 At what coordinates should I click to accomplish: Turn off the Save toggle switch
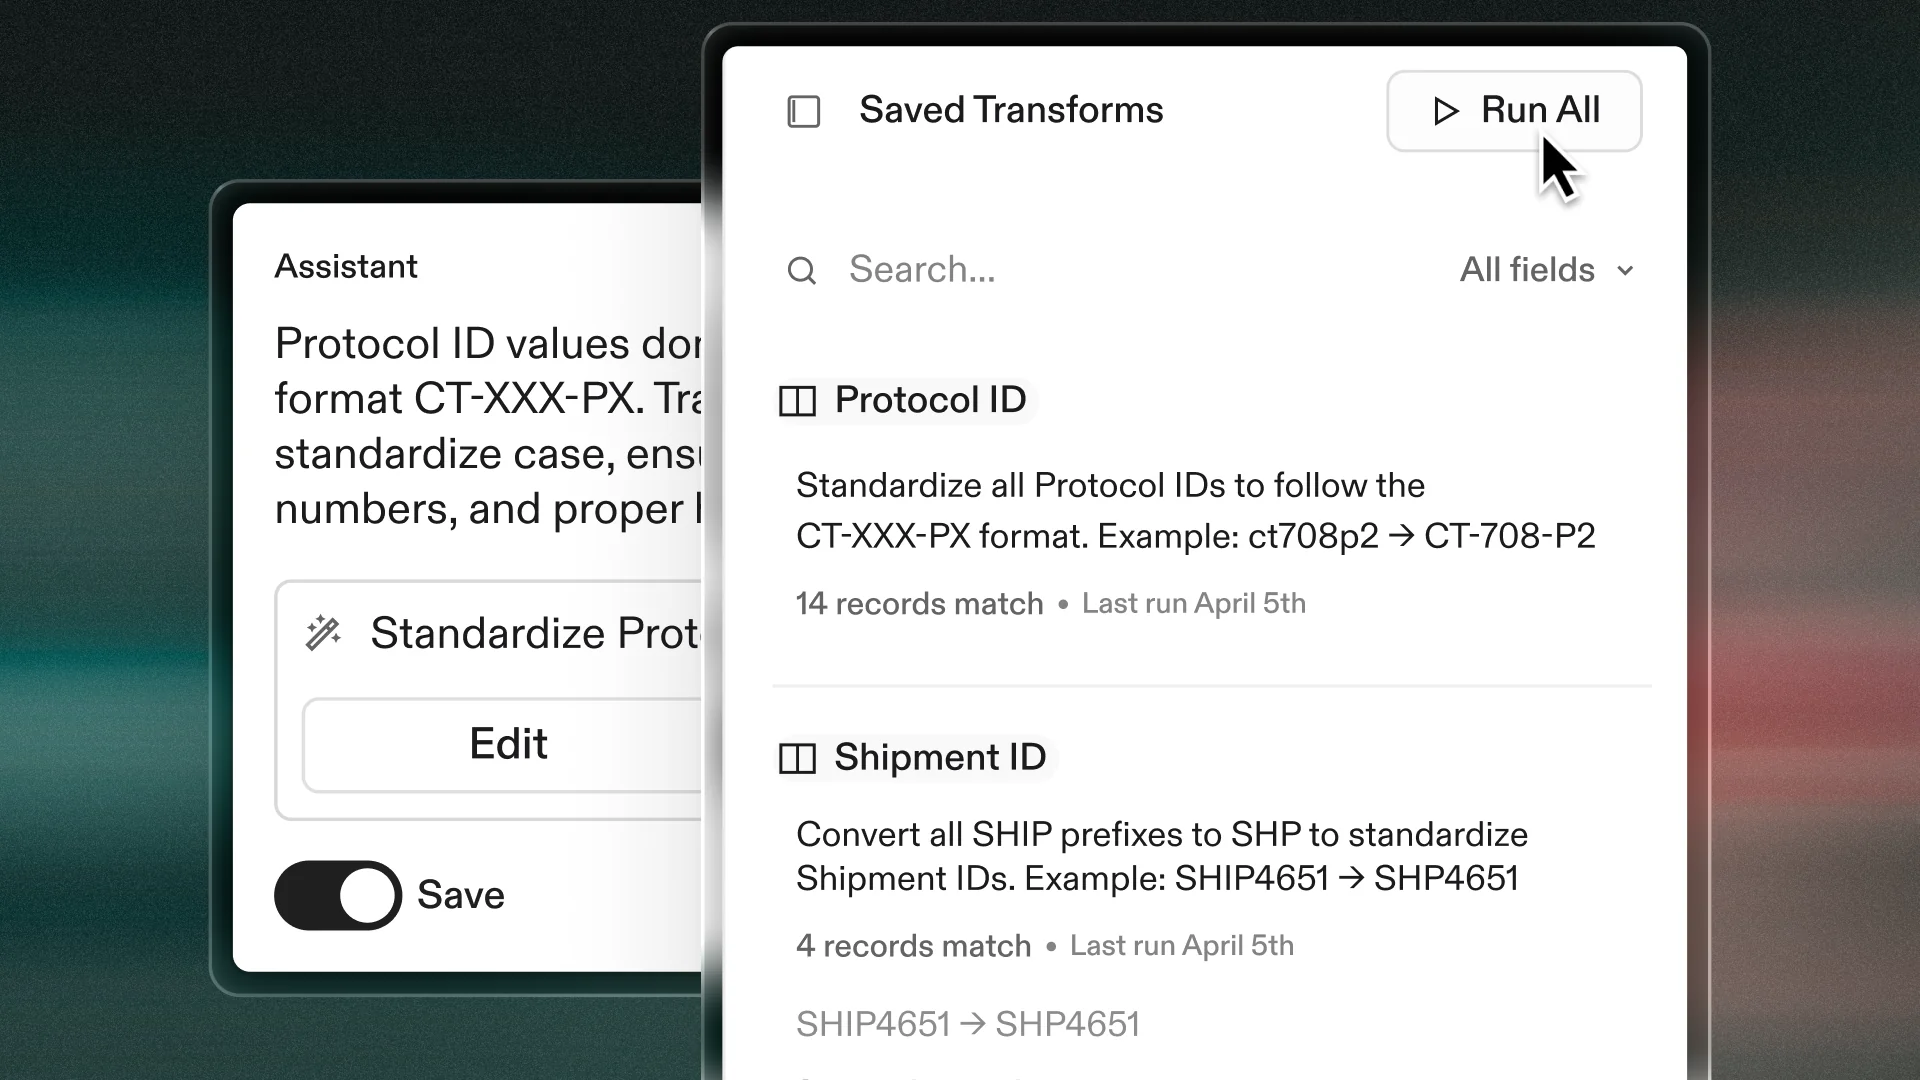click(x=338, y=895)
